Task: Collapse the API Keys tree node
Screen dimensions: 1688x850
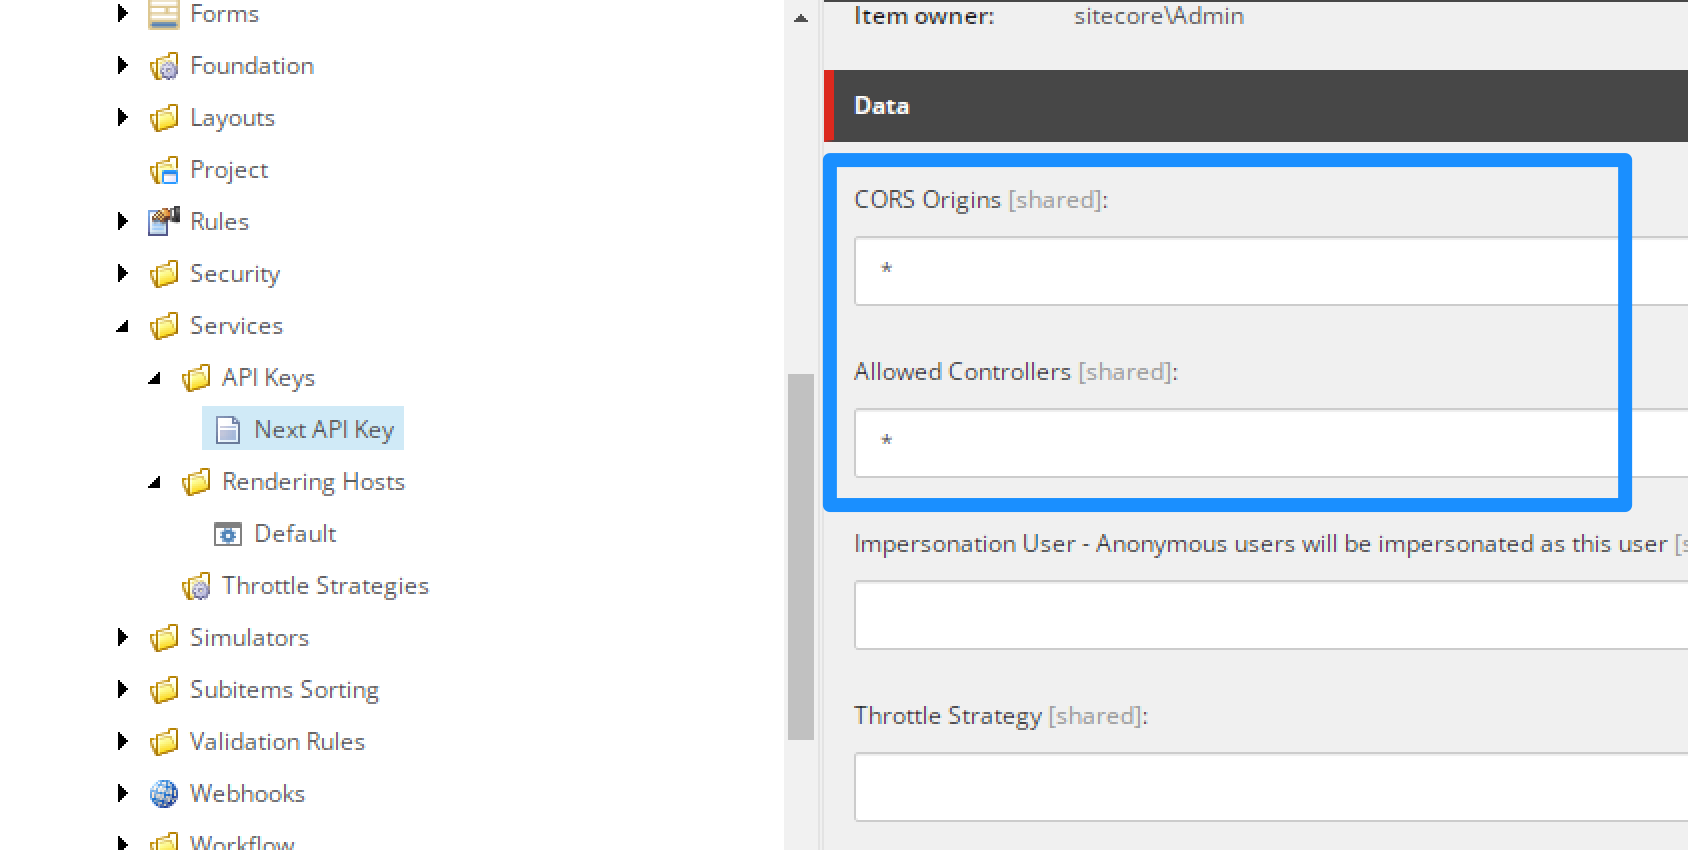Action: [154, 378]
